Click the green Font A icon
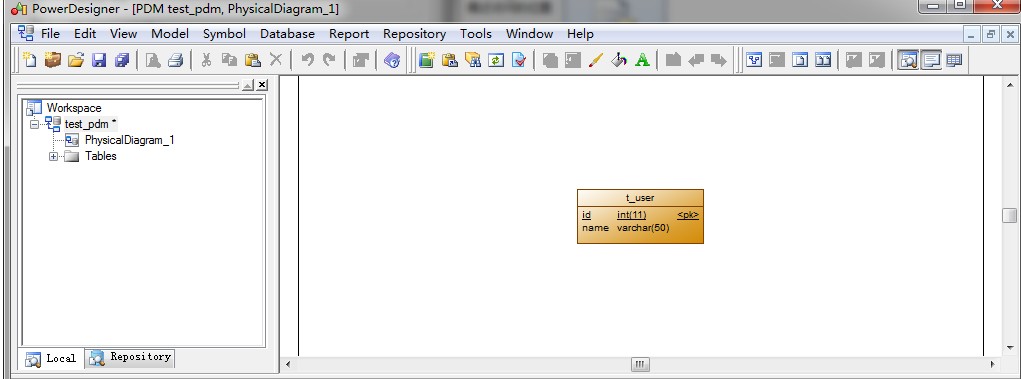1021x379 pixels. (x=642, y=60)
